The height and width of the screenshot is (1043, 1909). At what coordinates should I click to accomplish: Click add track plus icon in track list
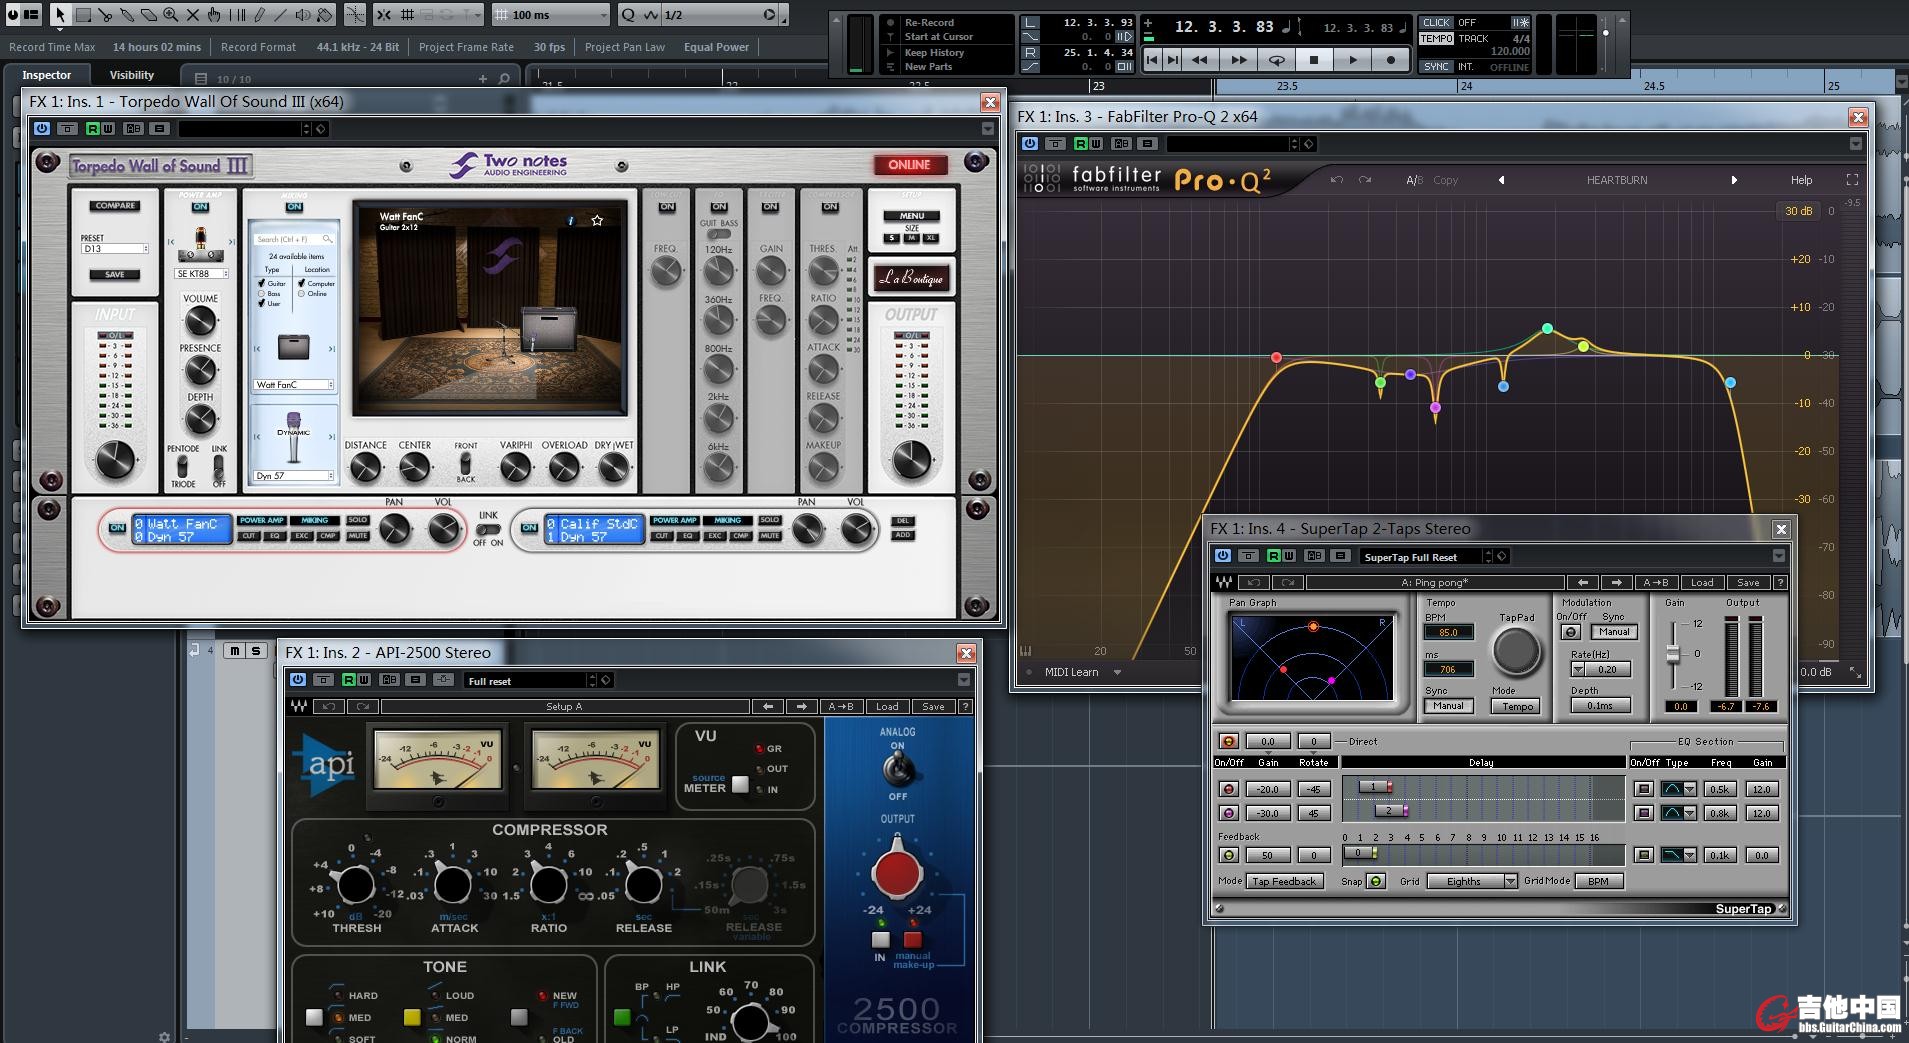[x=483, y=78]
